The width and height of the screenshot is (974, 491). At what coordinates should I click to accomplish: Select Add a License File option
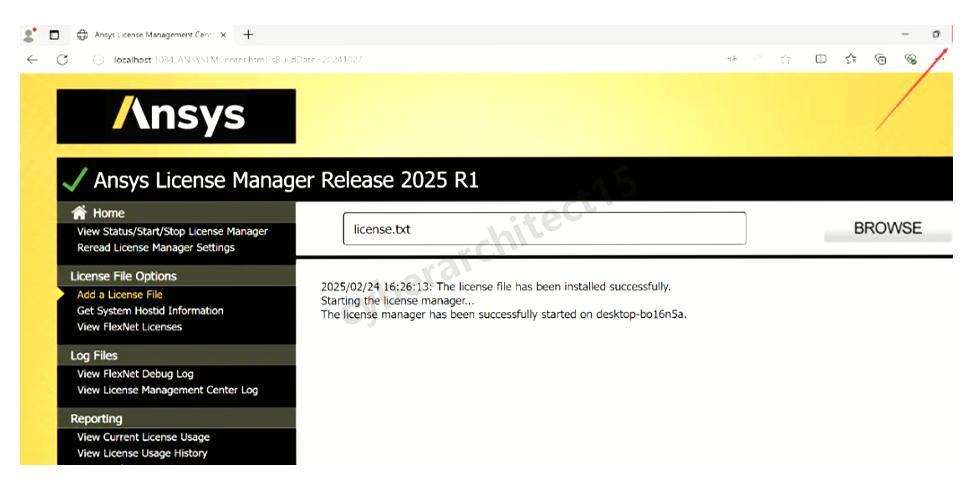point(120,295)
